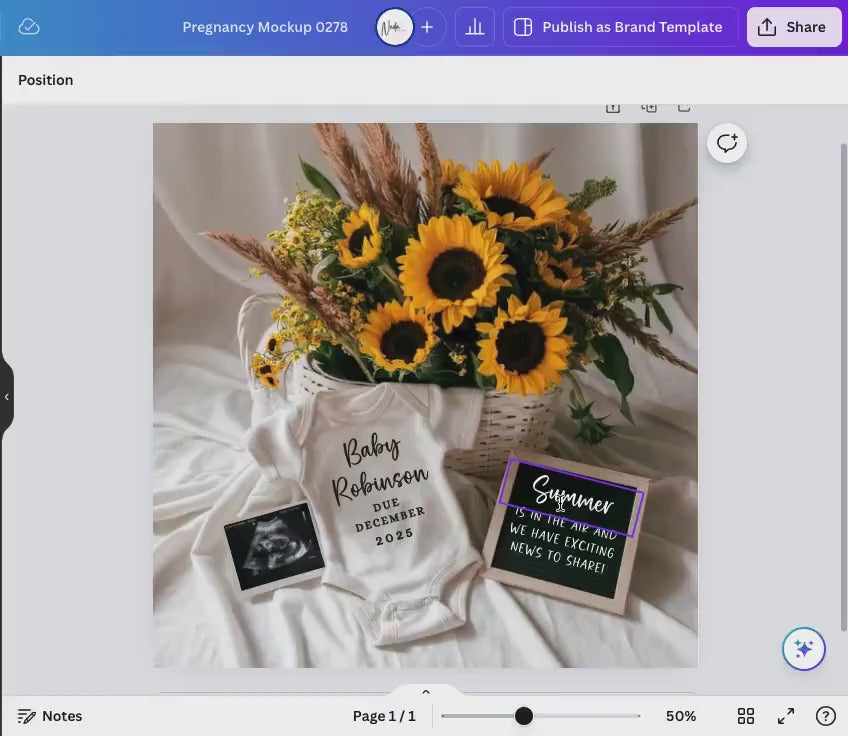Open the 50% zoom level dropdown
Image resolution: width=848 pixels, height=736 pixels.
click(x=681, y=716)
